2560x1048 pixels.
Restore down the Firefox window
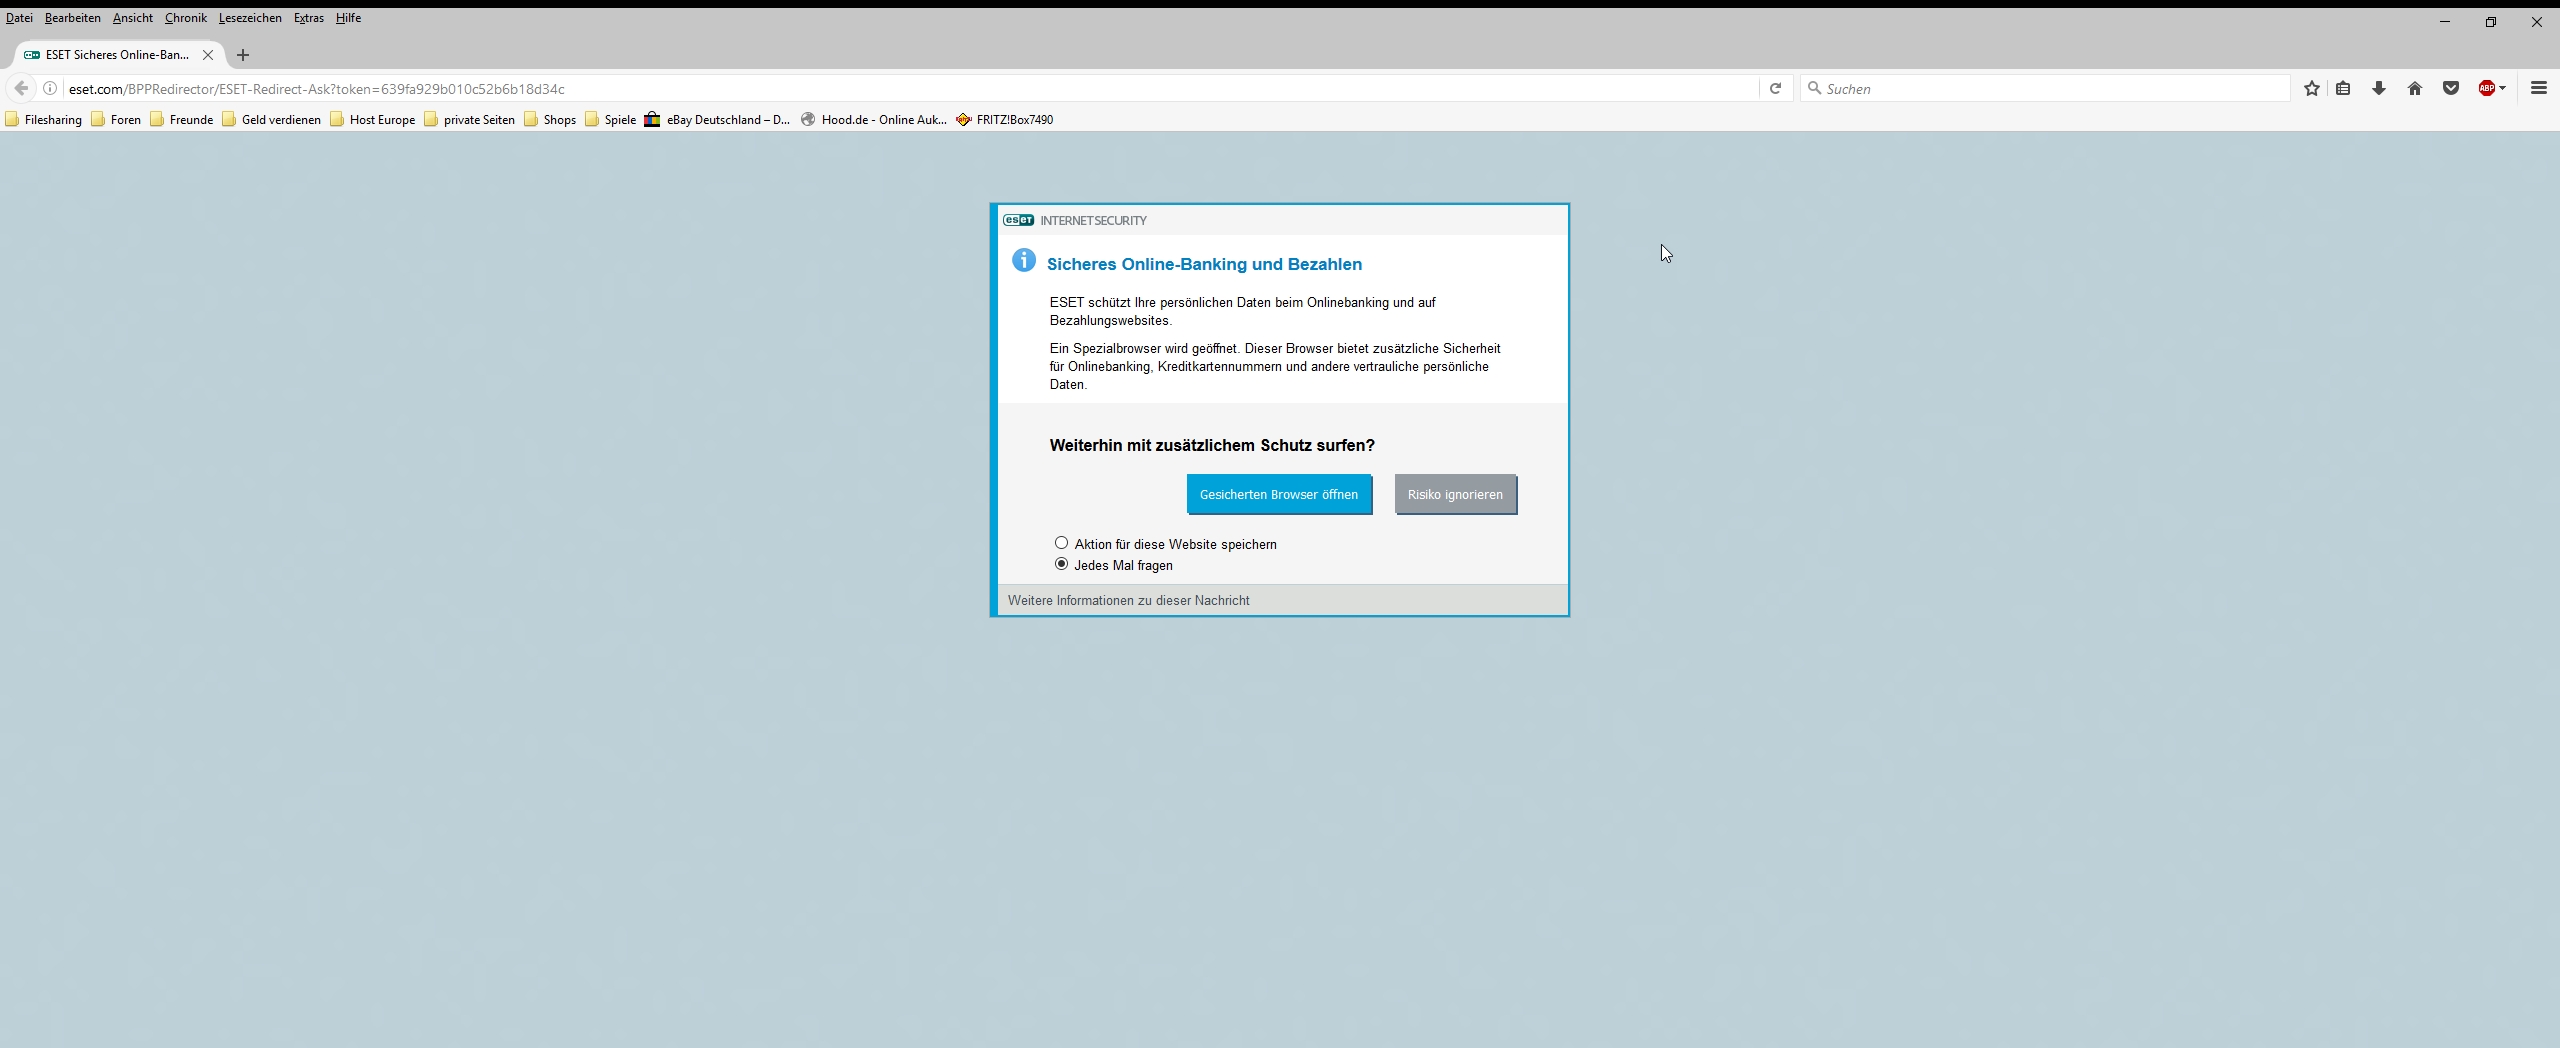pos(2490,21)
